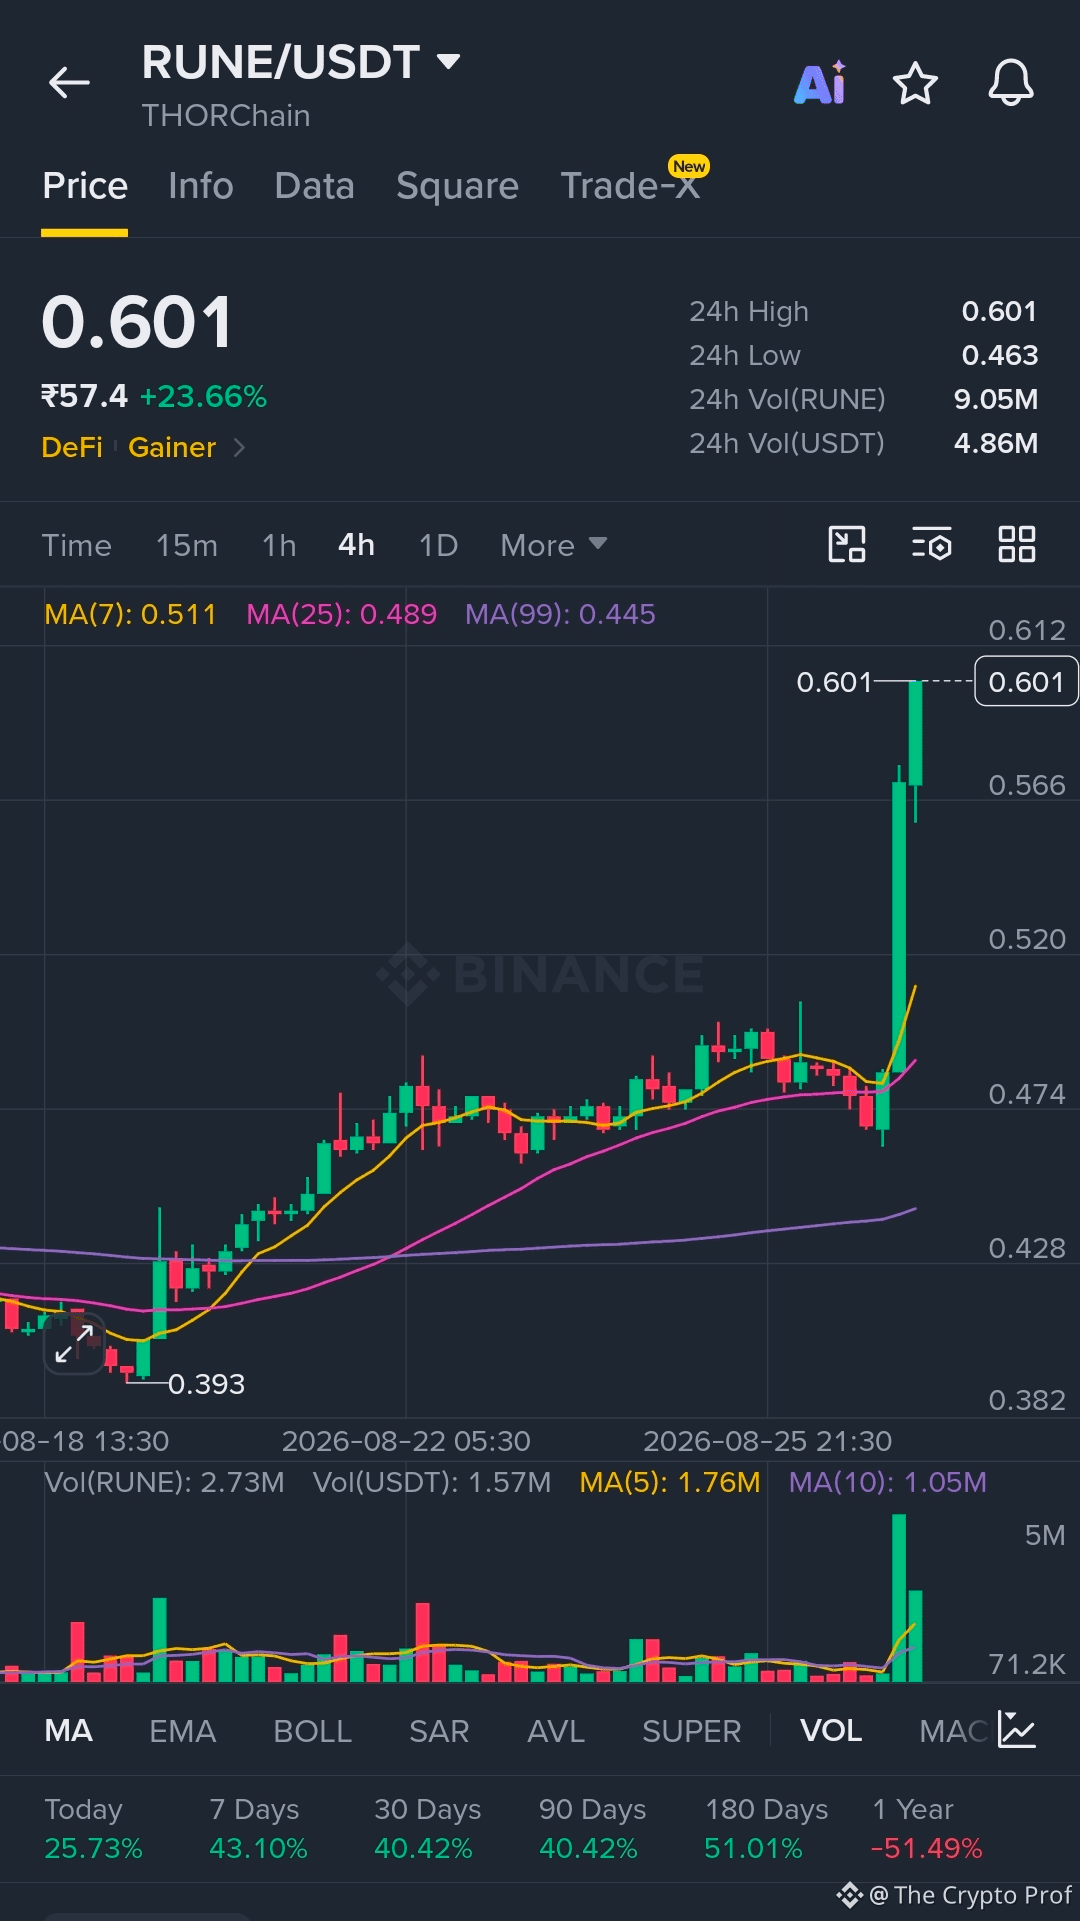The height and width of the screenshot is (1921, 1080).
Task: Expand chart to fullscreen arrows icon
Action: (75, 1343)
